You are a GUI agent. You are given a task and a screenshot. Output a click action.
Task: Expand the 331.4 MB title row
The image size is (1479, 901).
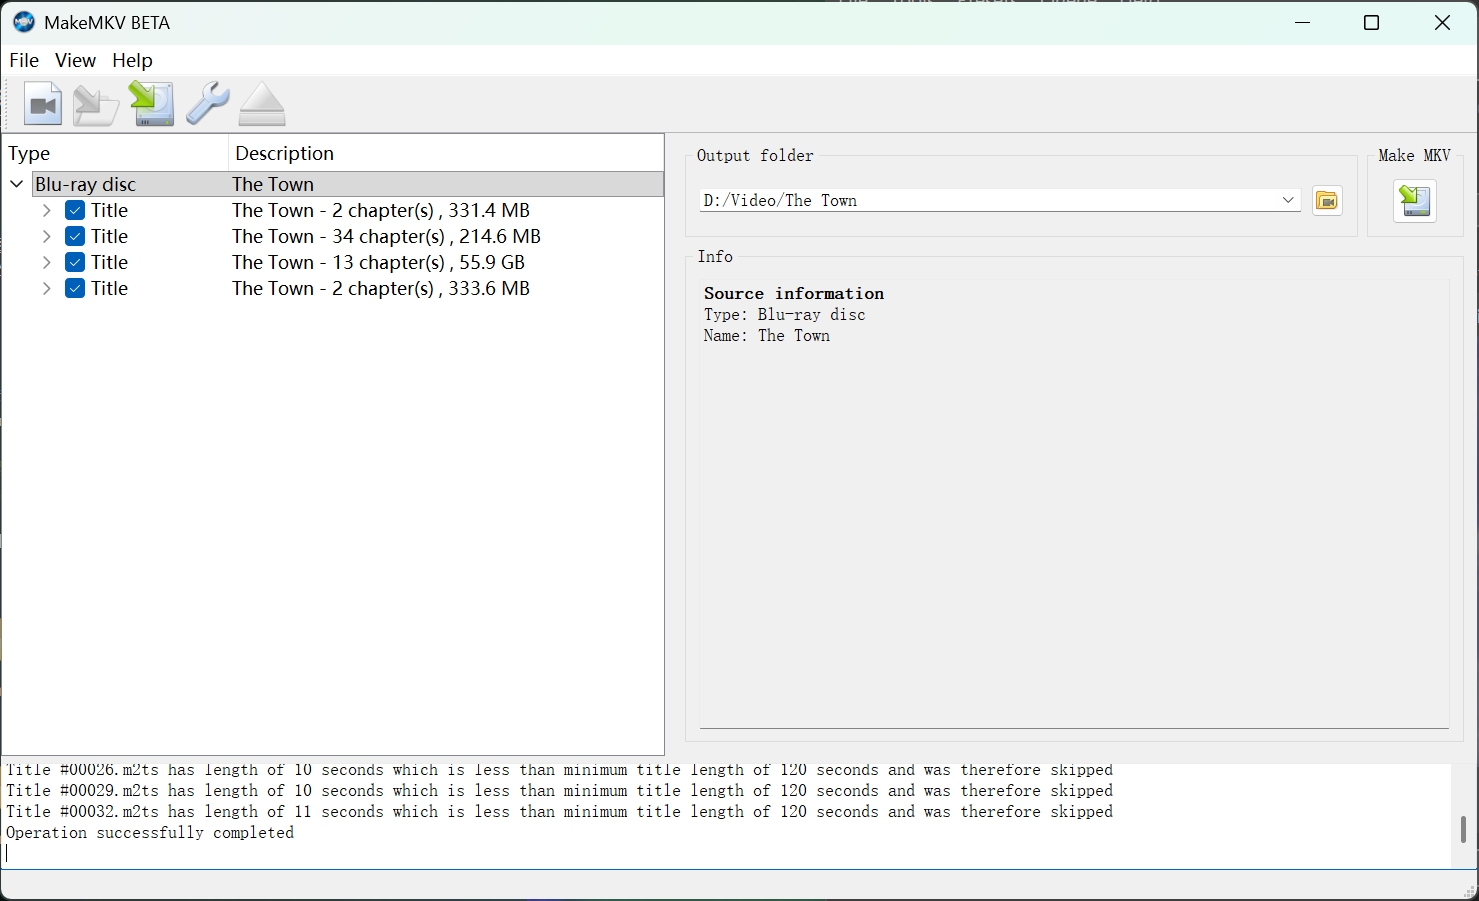click(46, 210)
